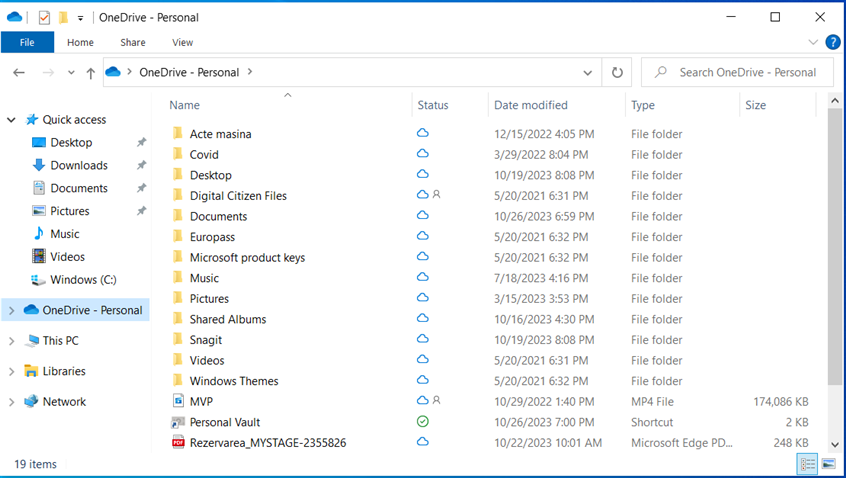This screenshot has width=846, height=478.
Task: Select the Network item in navigation pane
Action: pyautogui.click(x=64, y=402)
